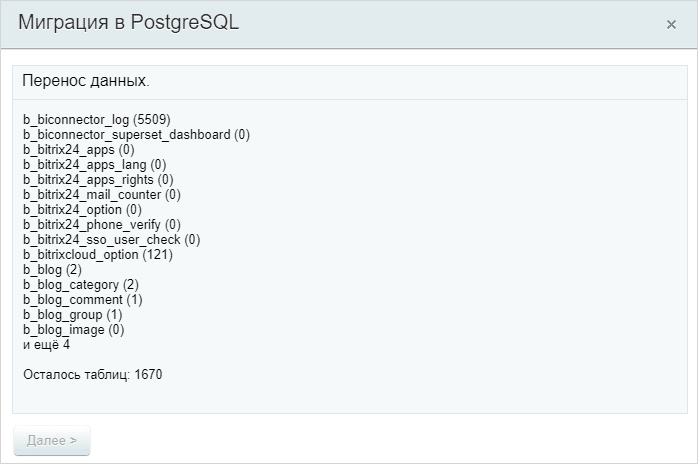698x464 pixels.
Task: Click the 'Осталось таблиц: 1670' status
Action: tap(93, 374)
